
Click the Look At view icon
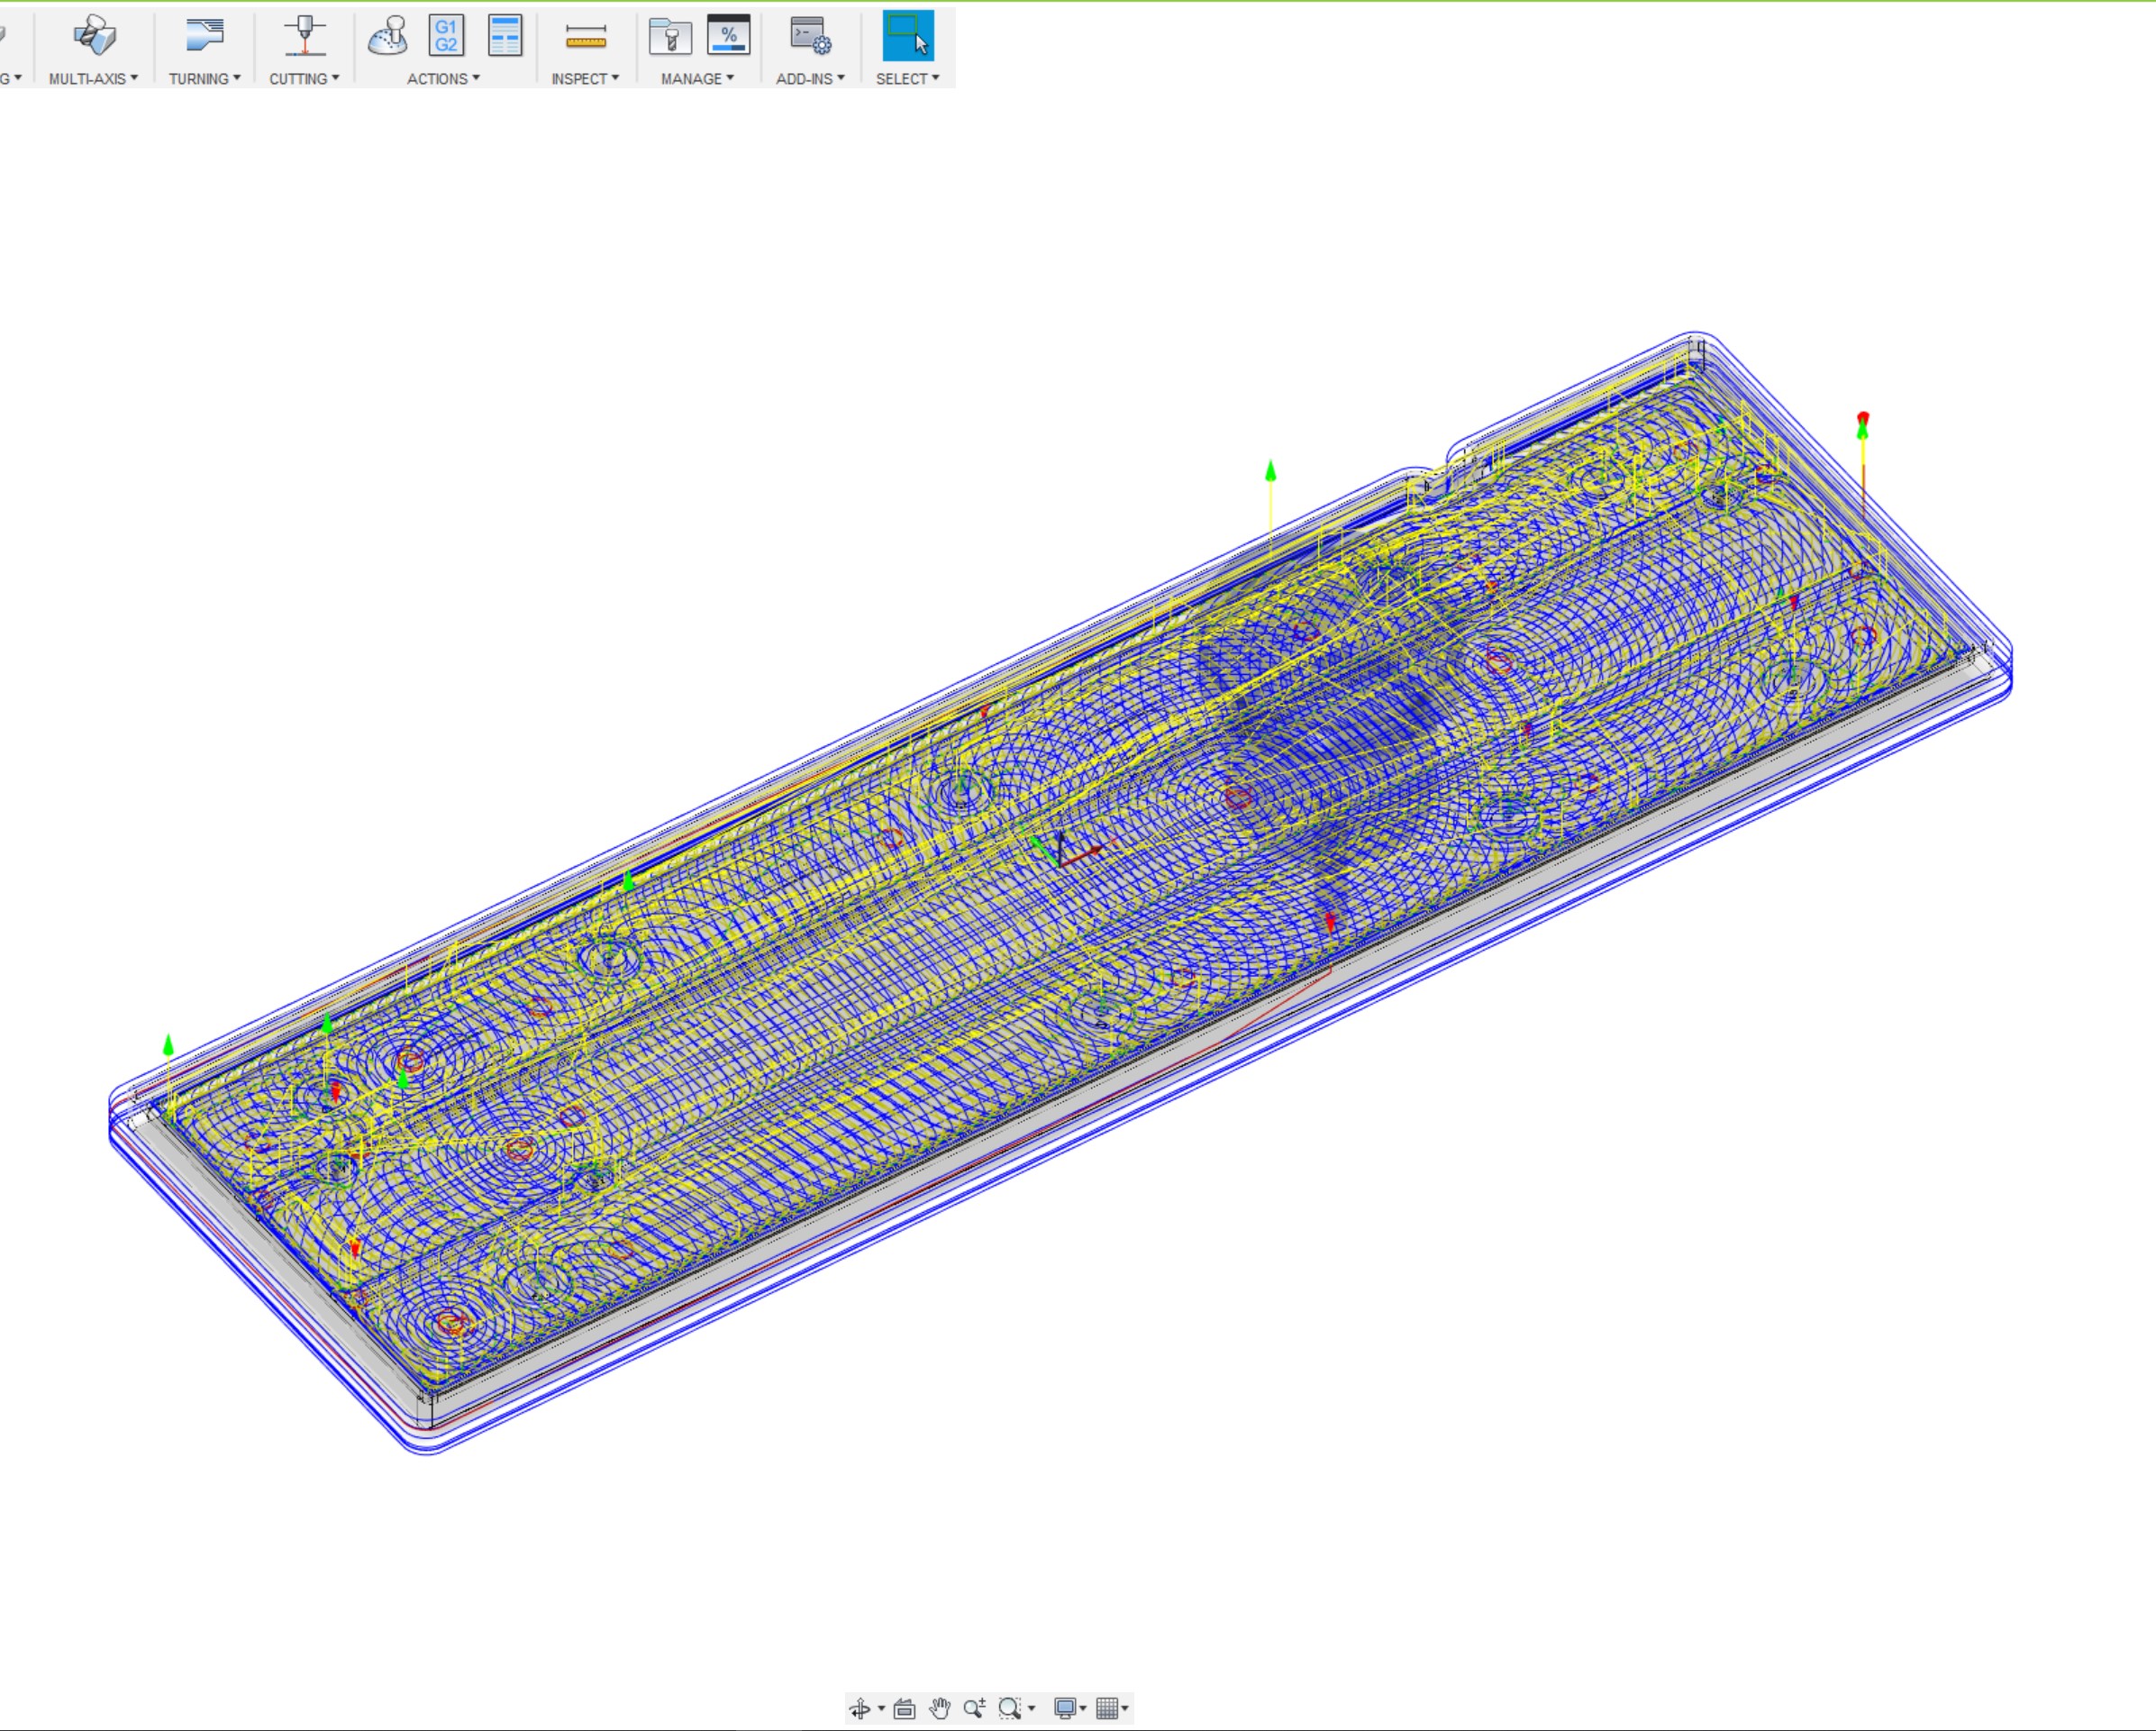click(x=904, y=1708)
